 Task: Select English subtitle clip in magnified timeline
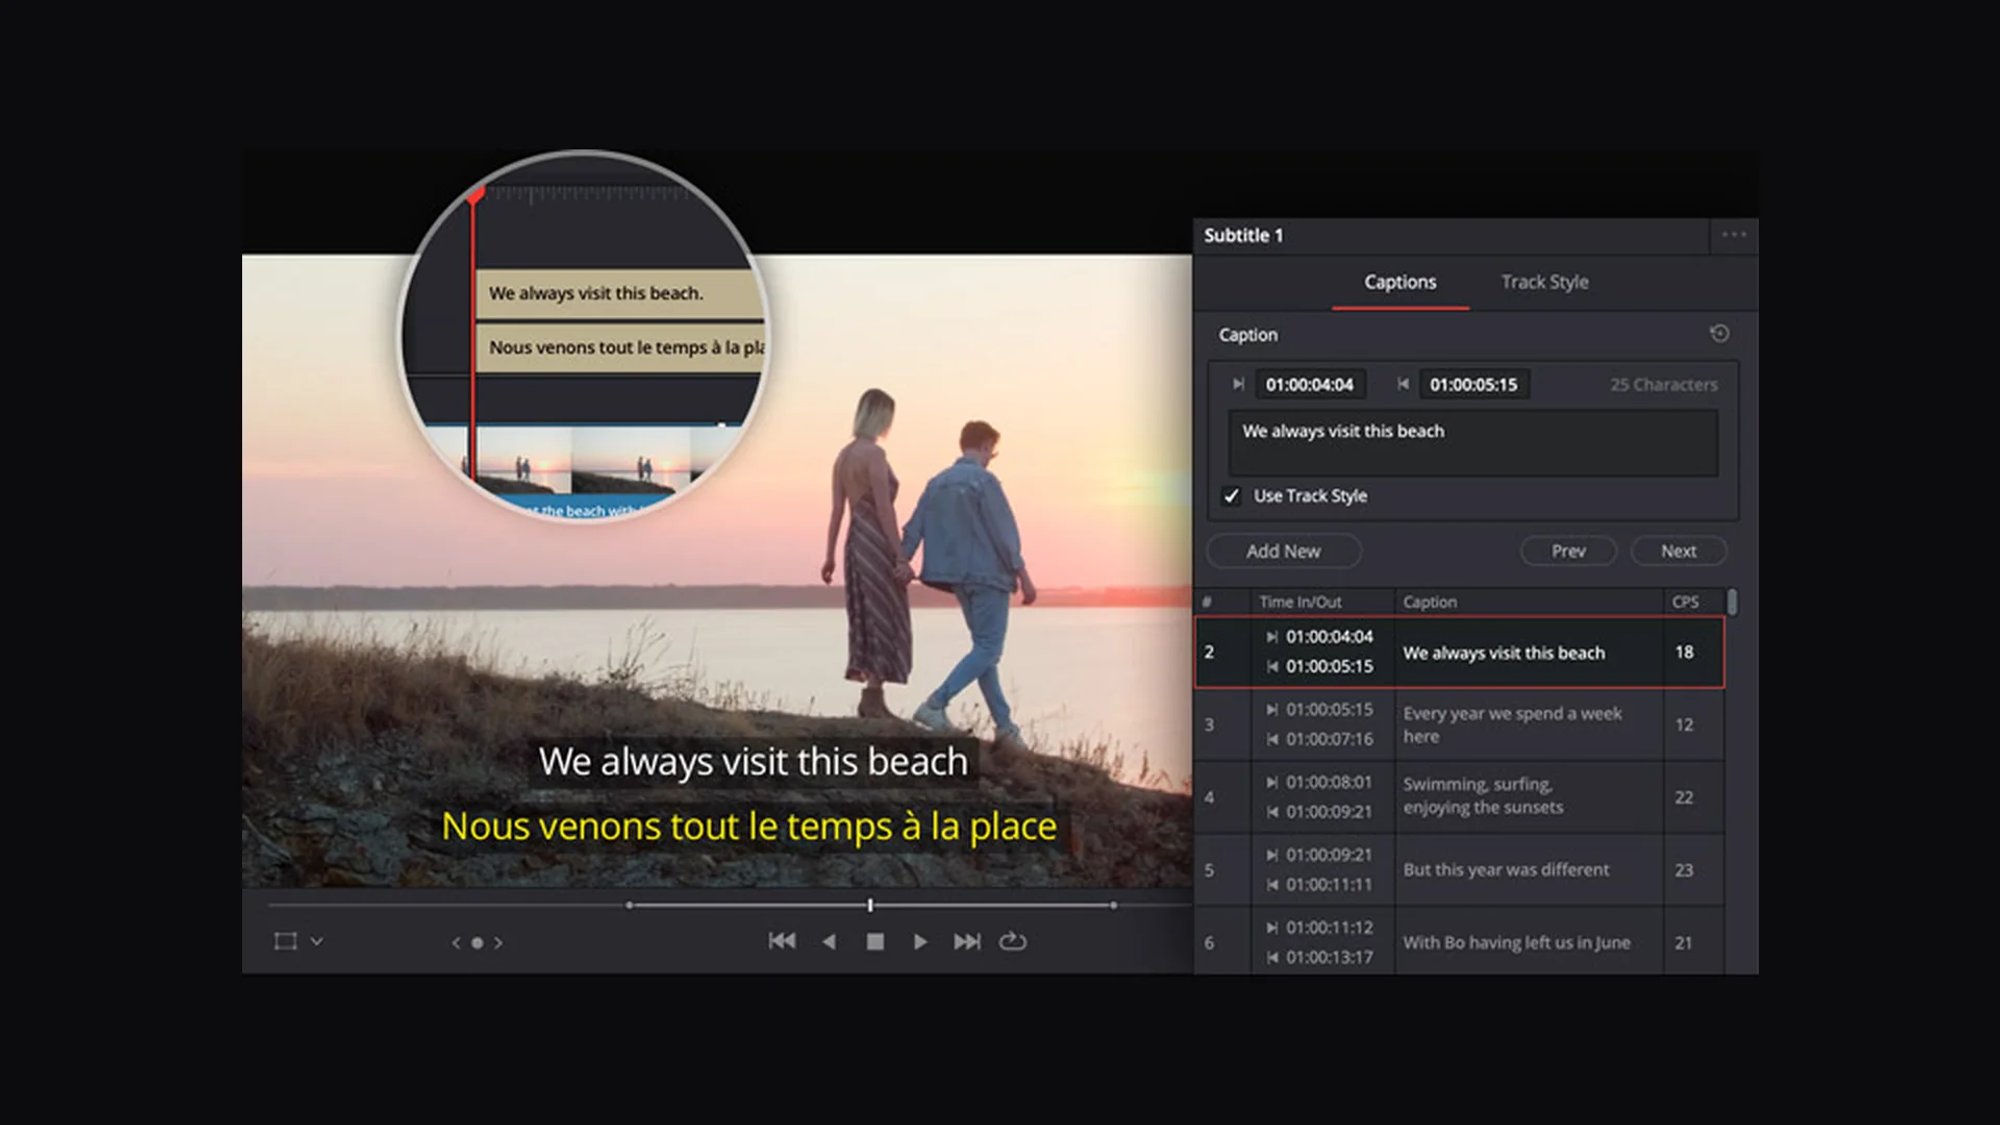pyautogui.click(x=620, y=293)
